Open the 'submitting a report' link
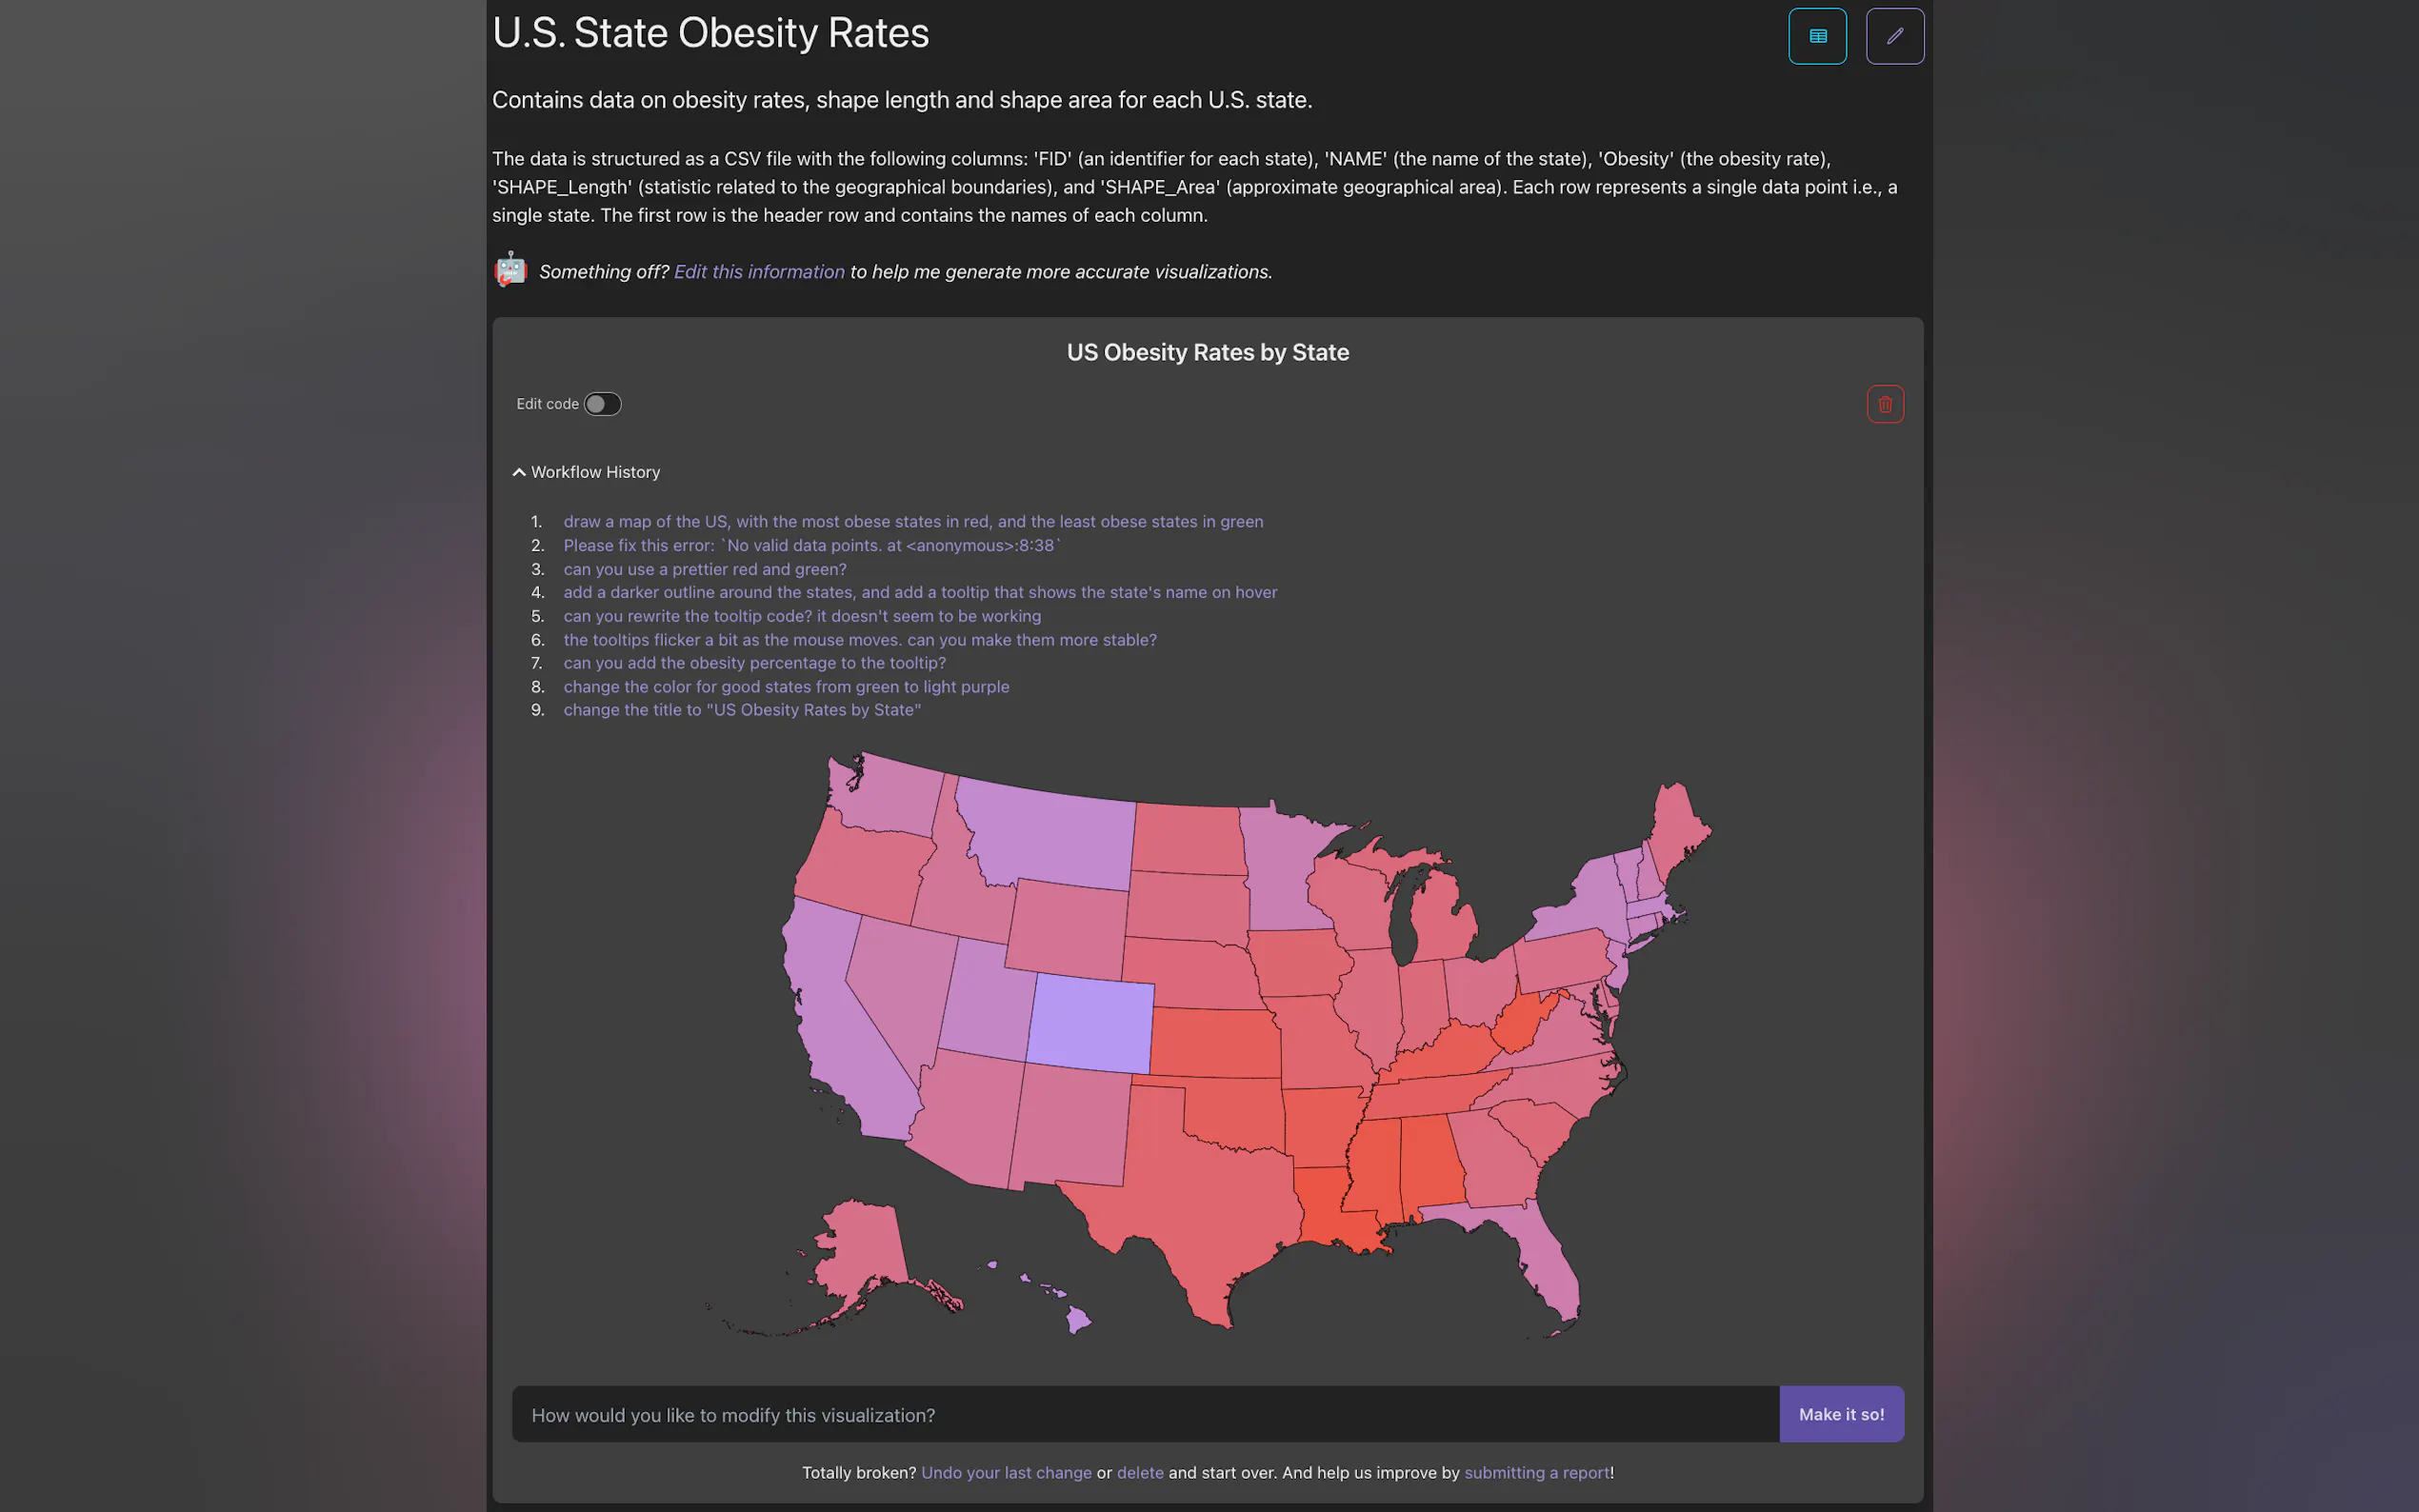 1537,1472
